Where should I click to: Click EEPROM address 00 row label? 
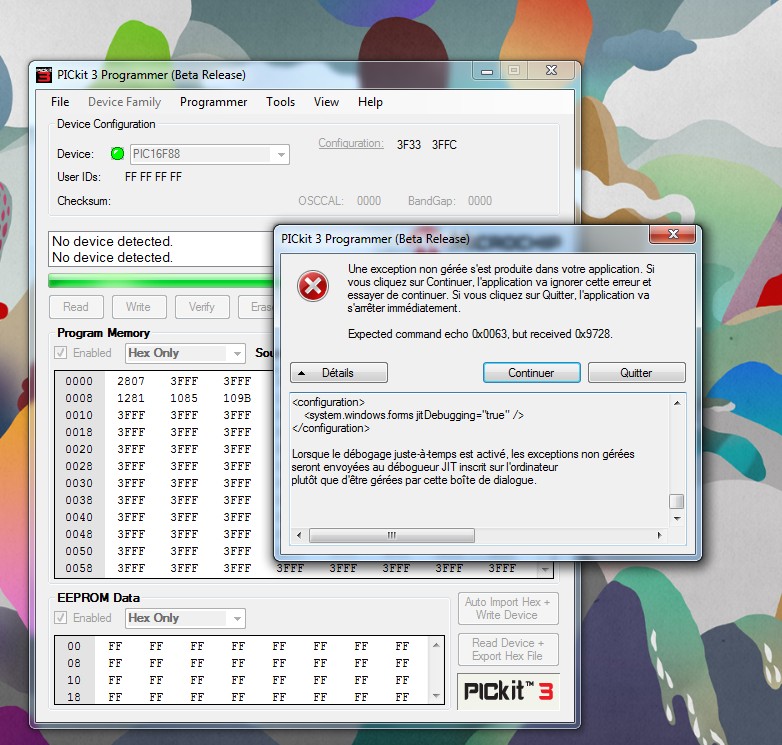[74, 646]
